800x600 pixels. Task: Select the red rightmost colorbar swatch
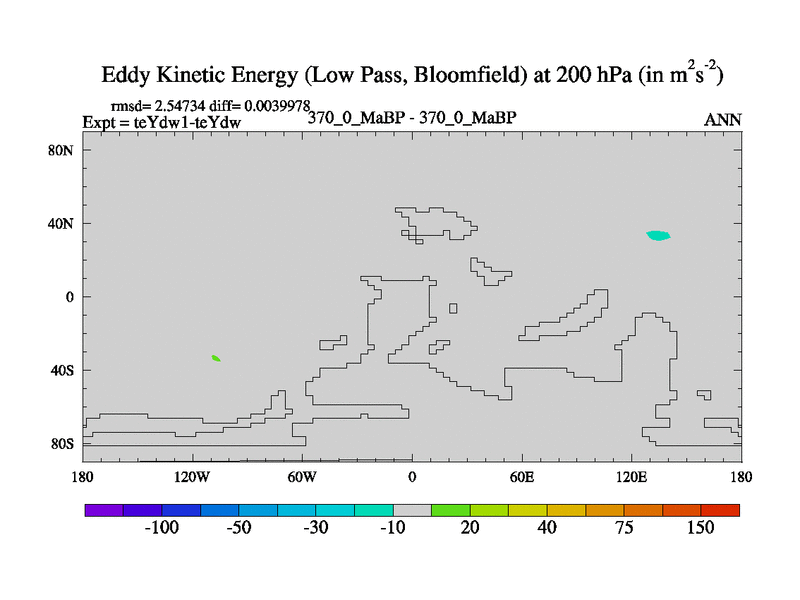(x=720, y=510)
